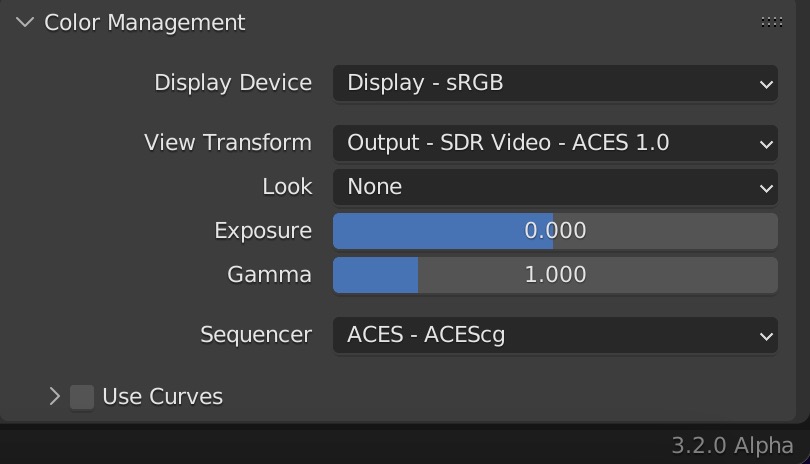Image resolution: width=810 pixels, height=464 pixels.
Task: Click the Exposure slider field
Action: click(555, 231)
